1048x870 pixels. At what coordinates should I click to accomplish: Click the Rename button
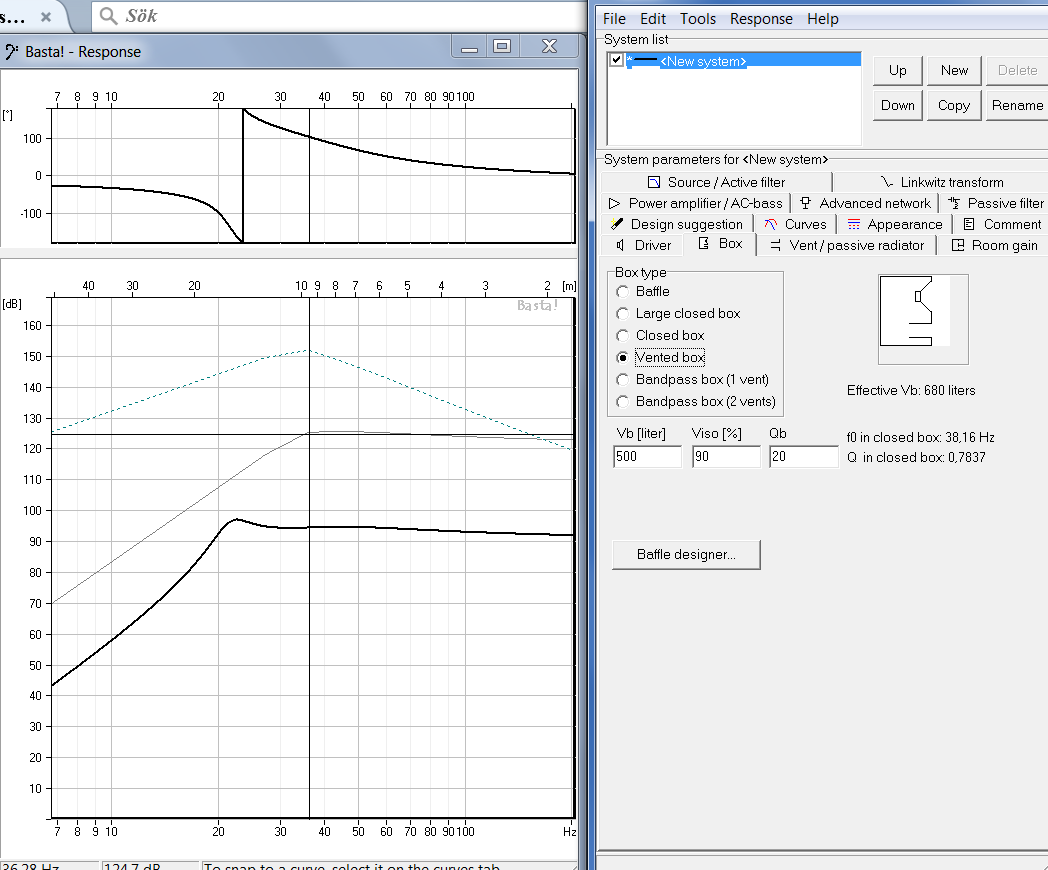tap(1017, 106)
